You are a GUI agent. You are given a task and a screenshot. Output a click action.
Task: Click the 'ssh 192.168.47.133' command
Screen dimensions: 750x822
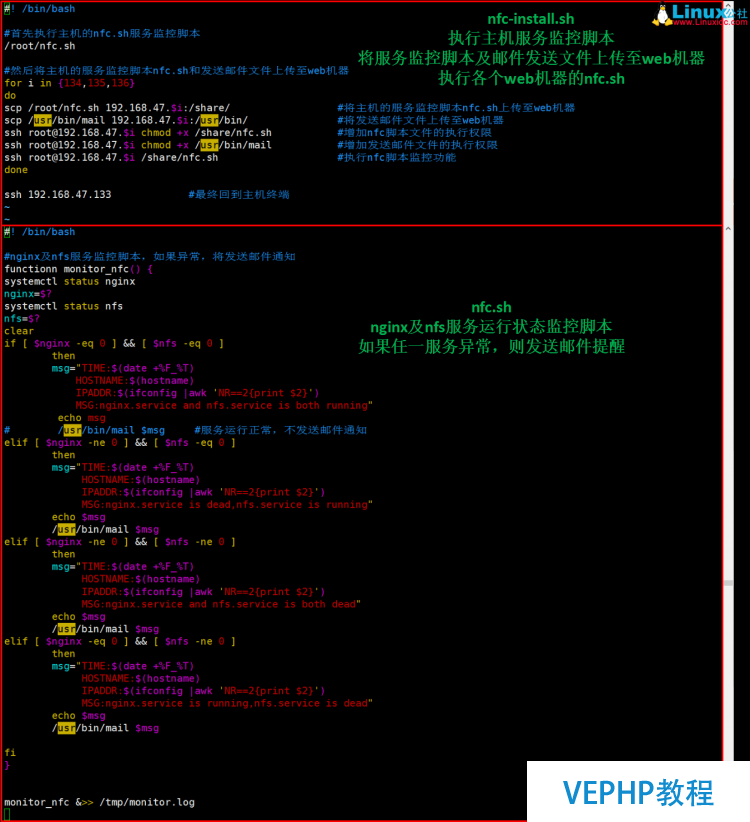tap(58, 194)
